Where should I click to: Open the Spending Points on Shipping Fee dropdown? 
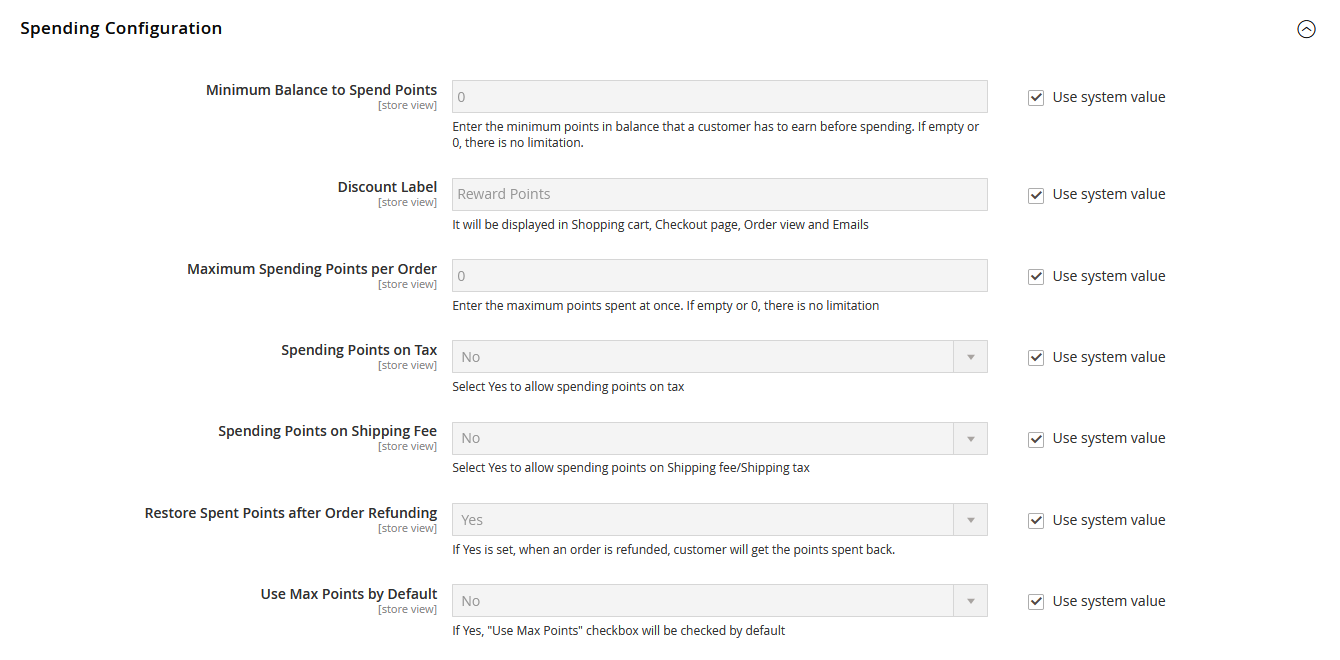tap(719, 438)
